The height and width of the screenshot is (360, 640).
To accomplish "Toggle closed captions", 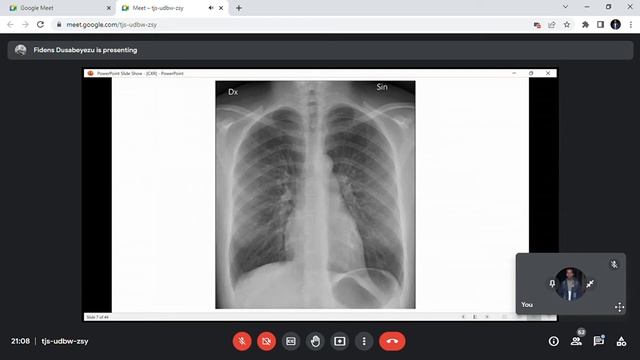I will (x=291, y=341).
